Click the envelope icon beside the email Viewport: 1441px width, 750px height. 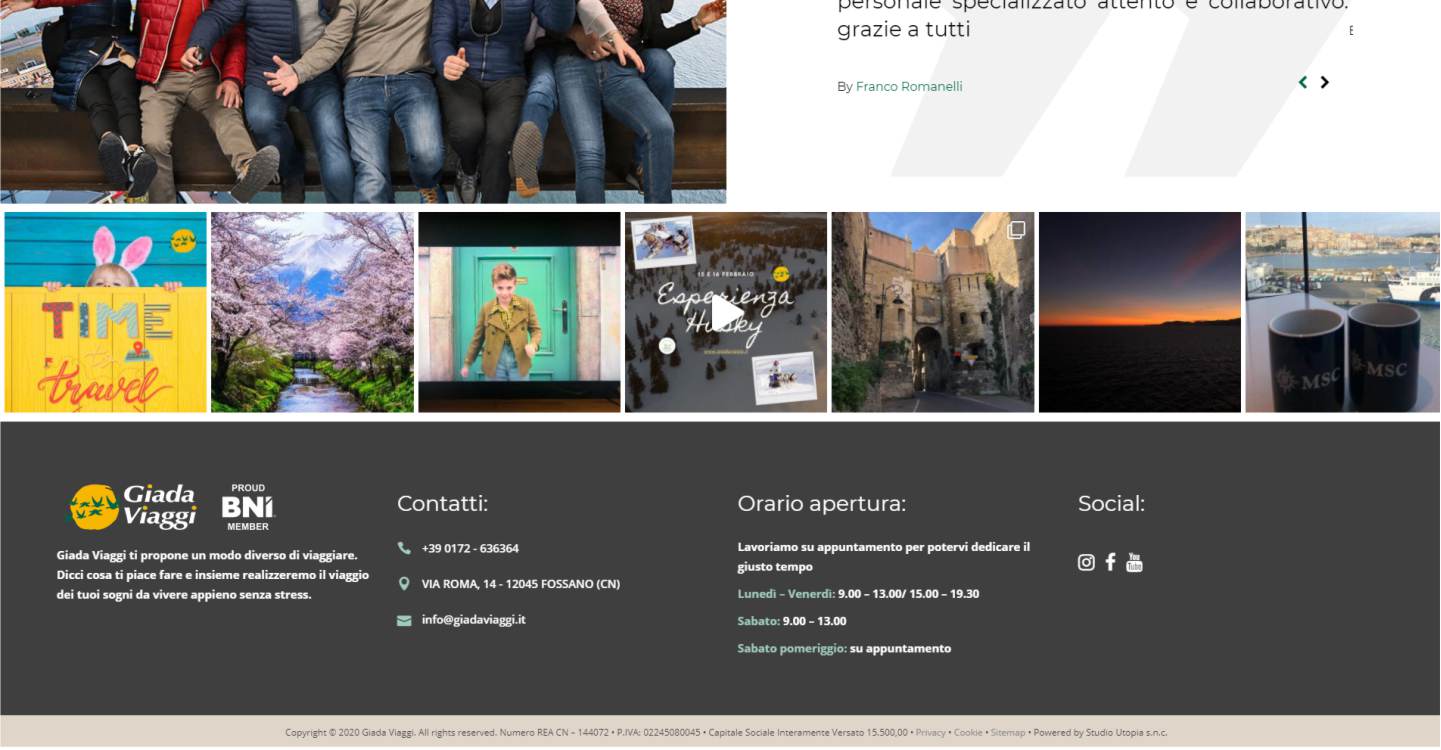[404, 620]
